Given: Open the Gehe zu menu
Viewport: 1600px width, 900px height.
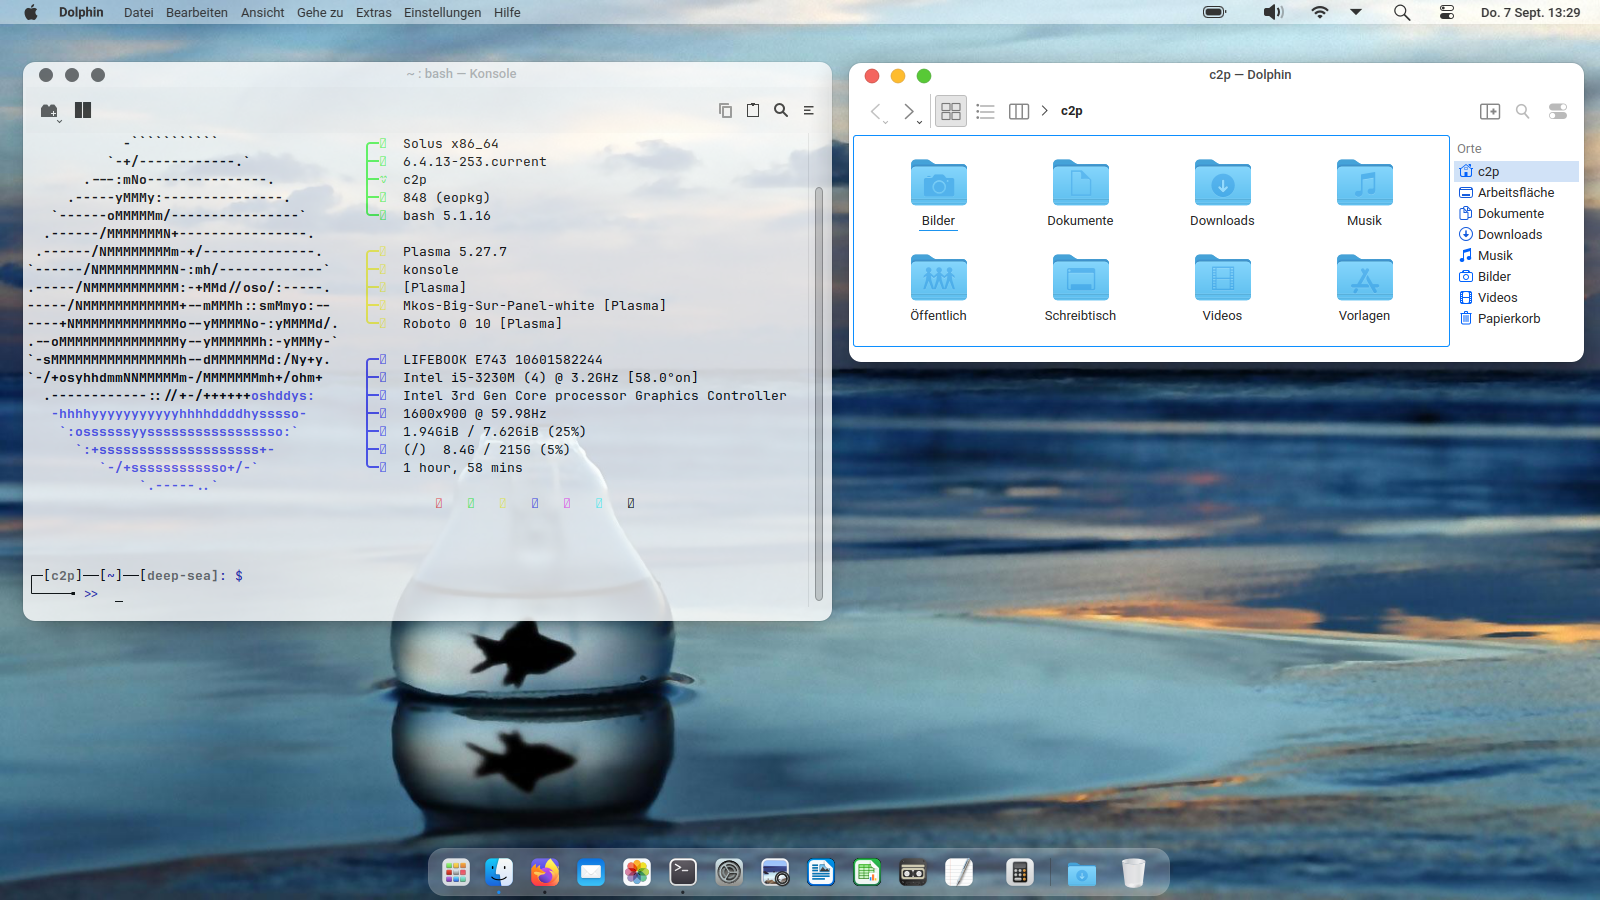Looking at the screenshot, I should point(320,12).
